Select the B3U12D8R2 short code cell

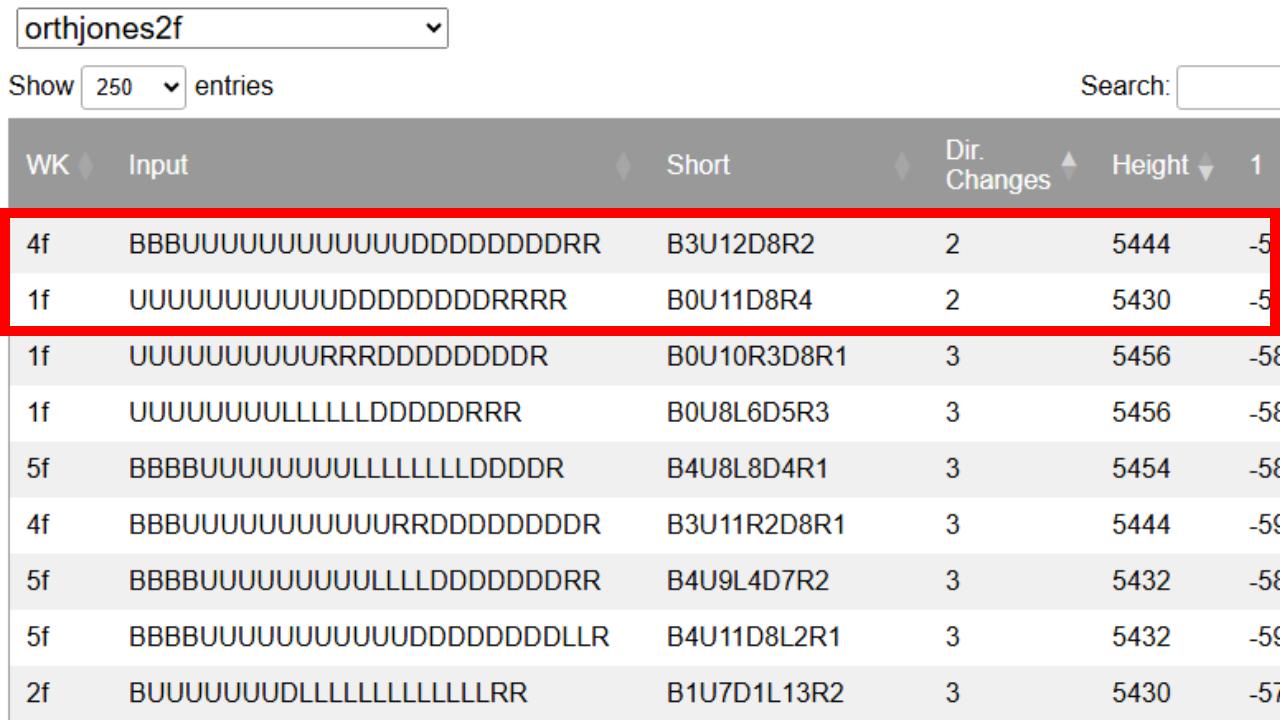point(741,244)
